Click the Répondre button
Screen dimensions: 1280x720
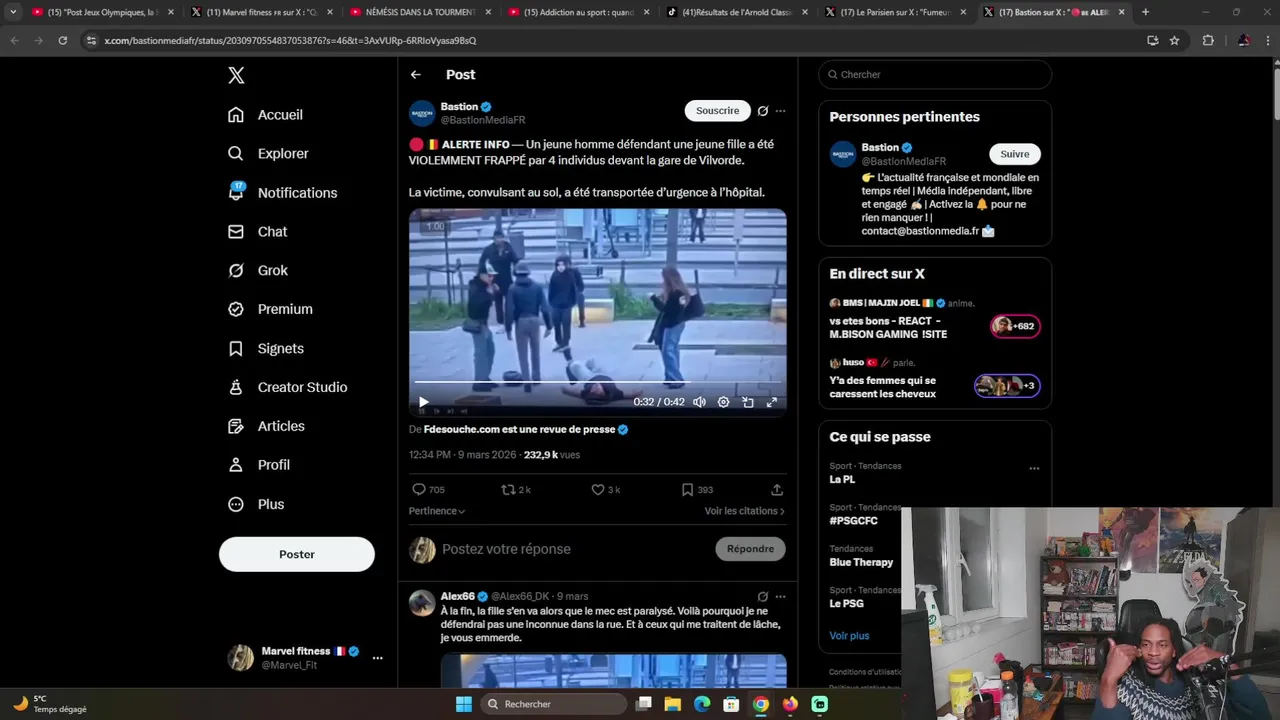coord(751,549)
